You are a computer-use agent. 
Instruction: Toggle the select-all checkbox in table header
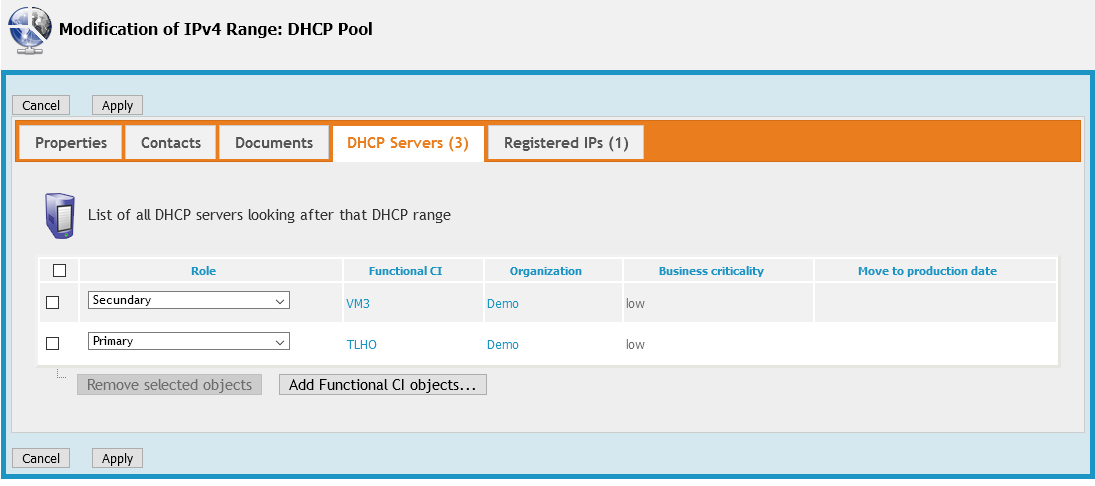pyautogui.click(x=59, y=270)
